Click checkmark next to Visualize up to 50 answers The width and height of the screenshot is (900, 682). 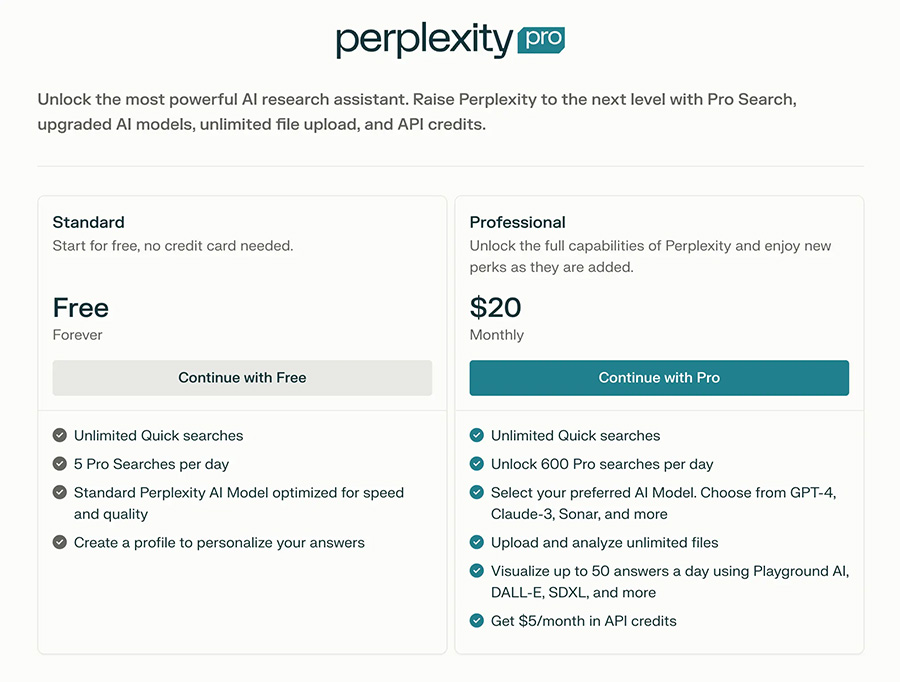pyautogui.click(x=477, y=571)
